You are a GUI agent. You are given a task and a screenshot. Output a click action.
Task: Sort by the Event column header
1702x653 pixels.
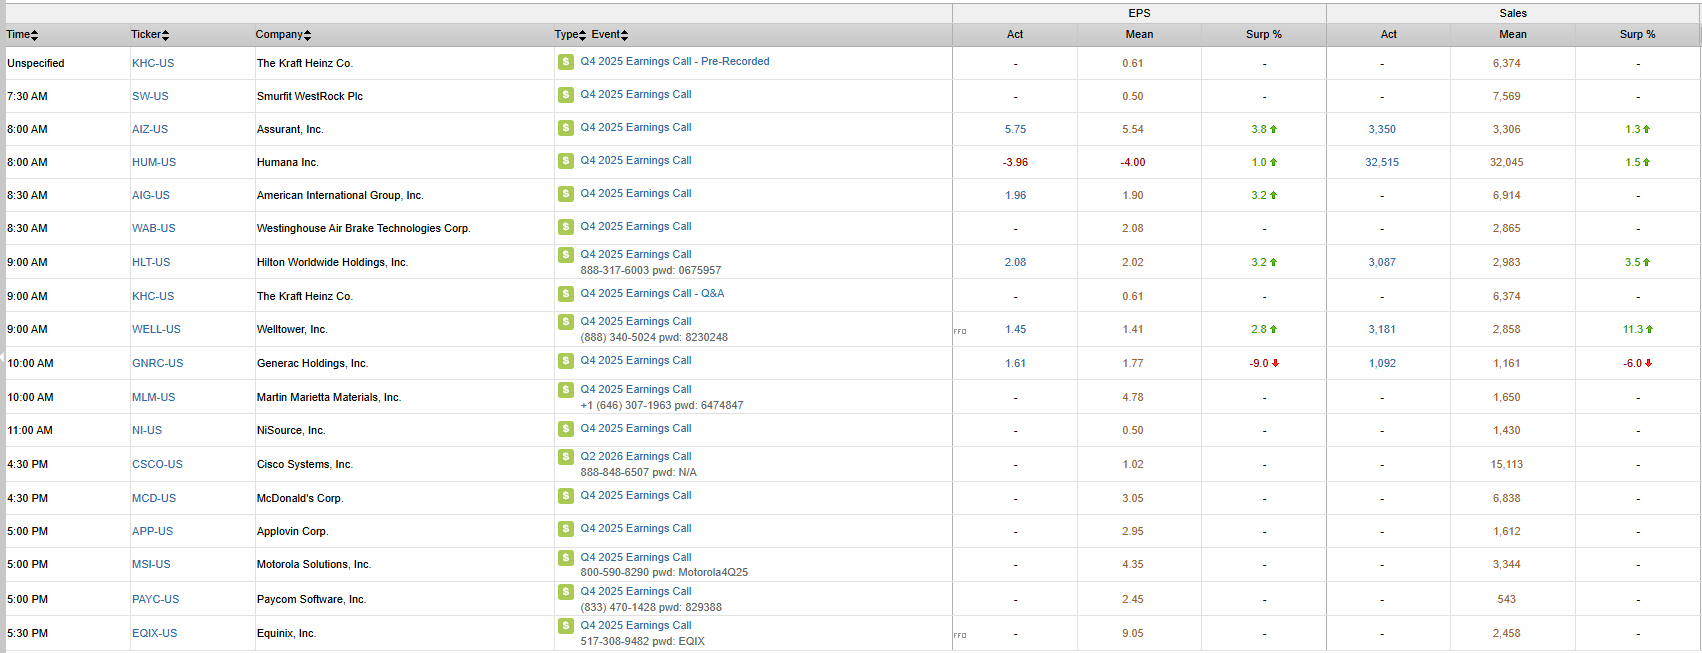click(x=609, y=35)
